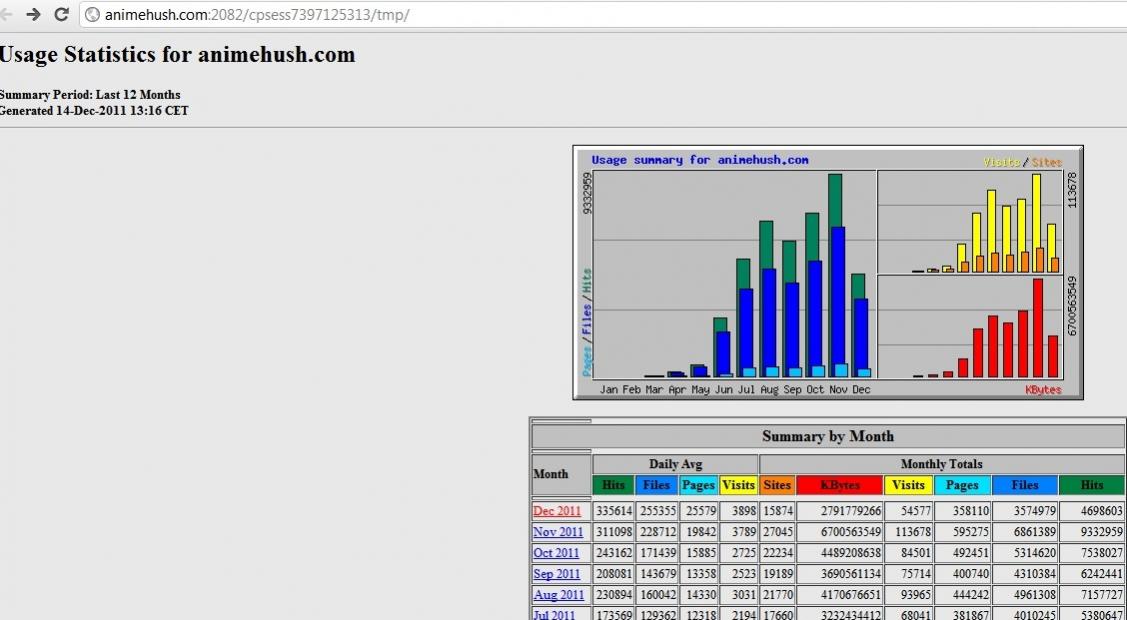Viewport: 1127px width, 620px height.
Task: Click the red KBytes column header
Action: [839, 485]
